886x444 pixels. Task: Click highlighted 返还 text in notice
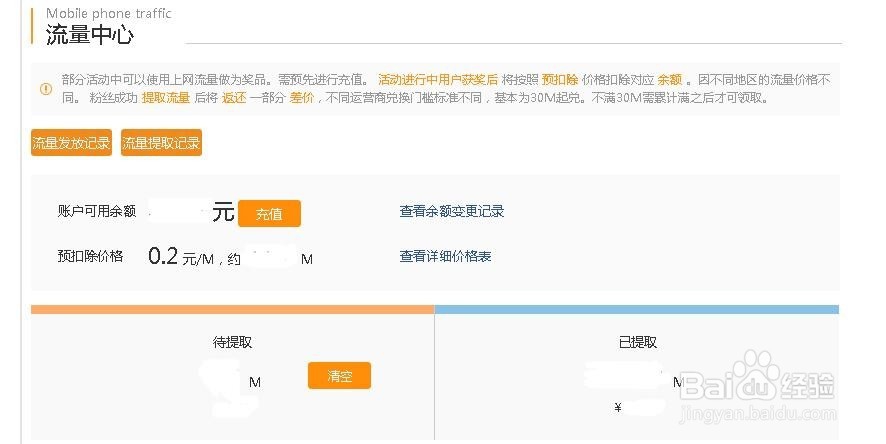[x=234, y=98]
